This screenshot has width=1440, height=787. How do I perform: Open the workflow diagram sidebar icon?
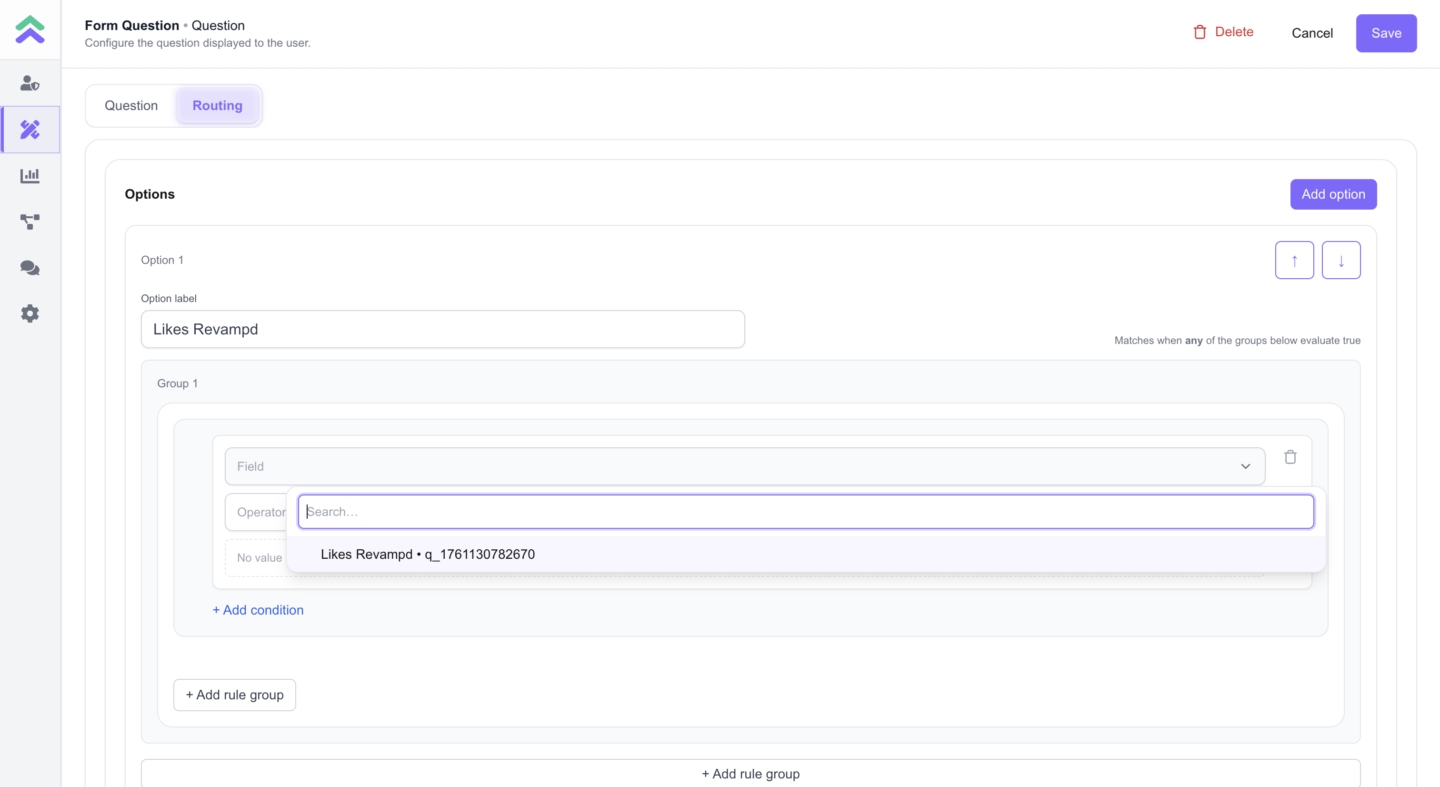[x=30, y=222]
